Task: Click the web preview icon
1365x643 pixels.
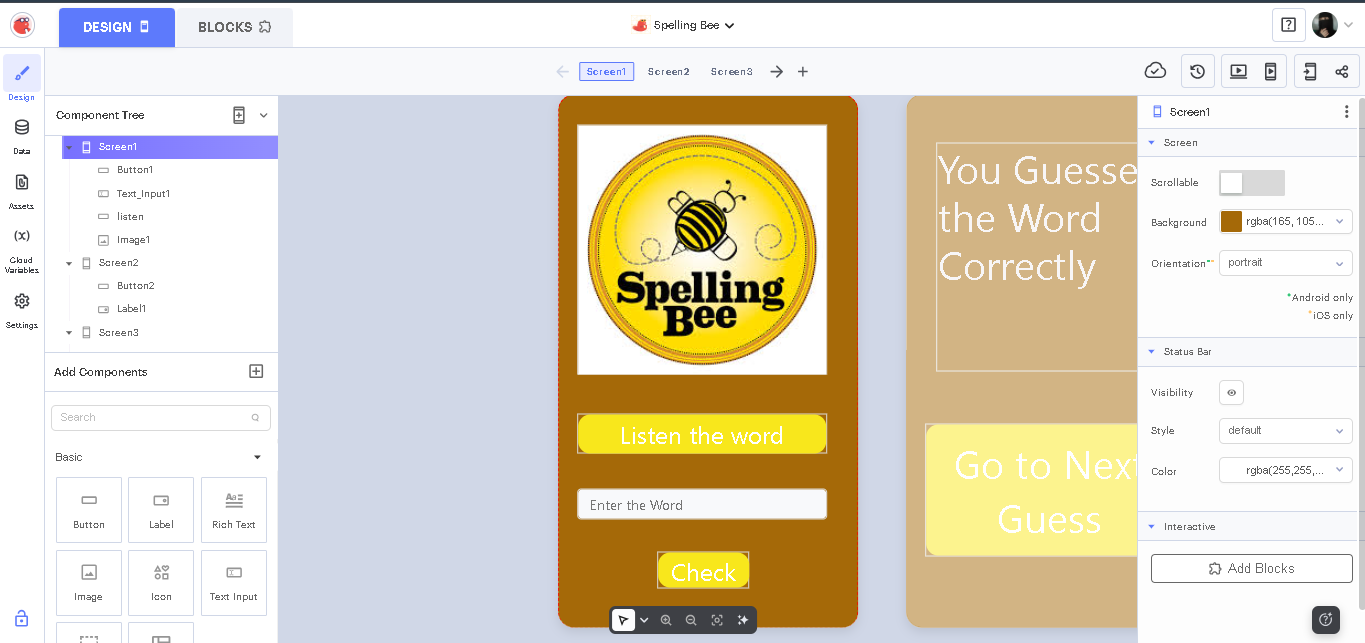Action: click(x=1238, y=71)
